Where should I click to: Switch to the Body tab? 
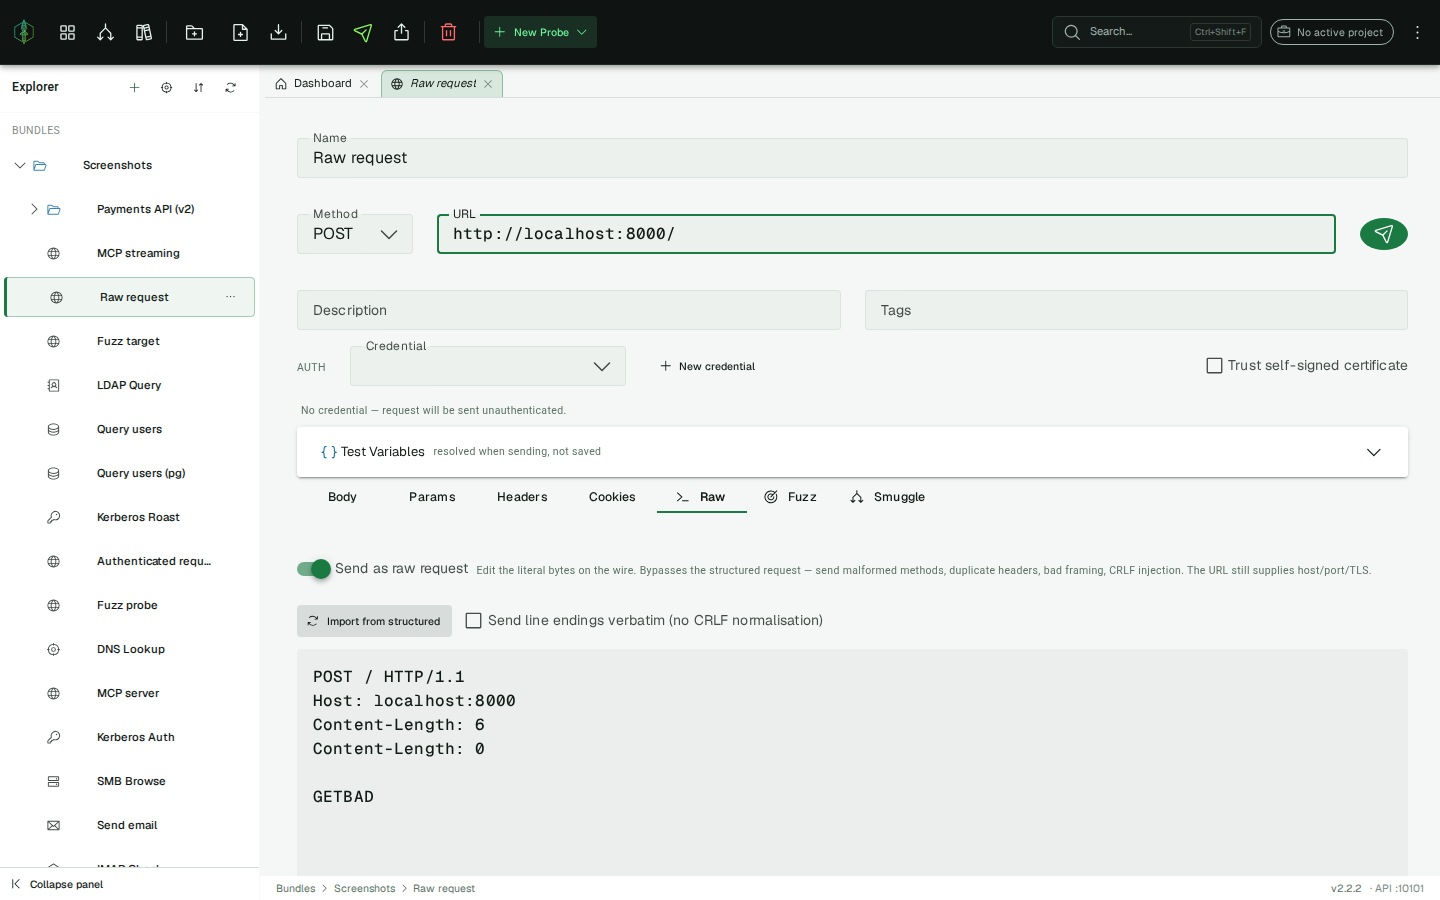click(x=342, y=497)
